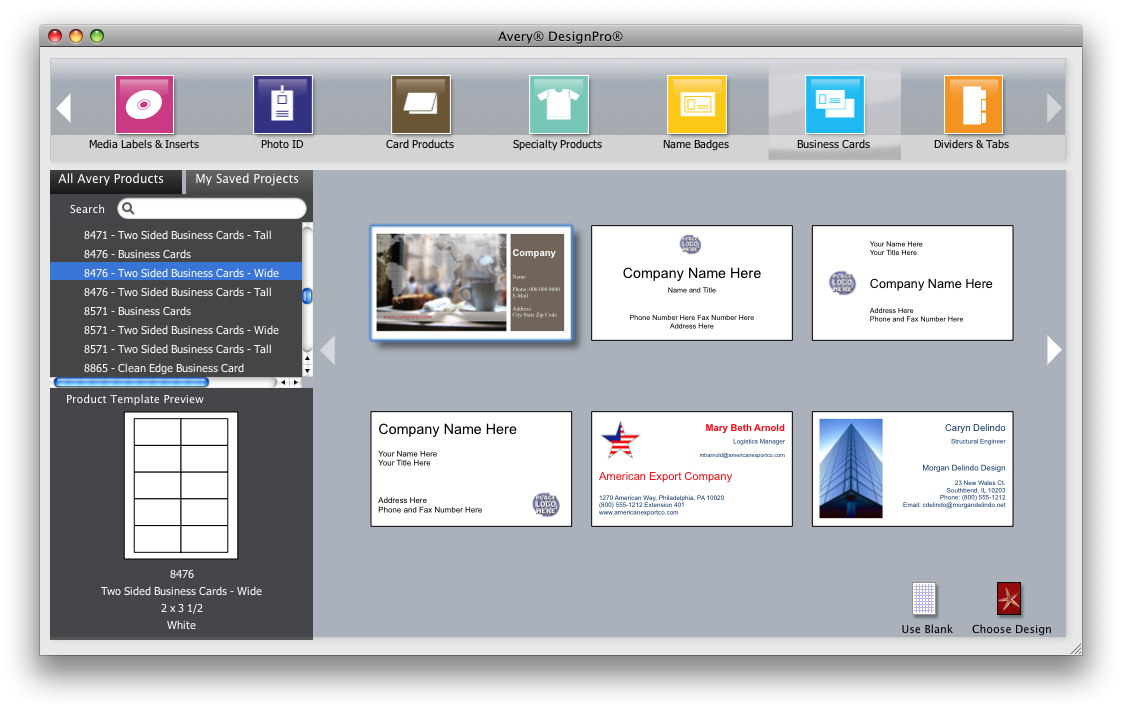Open the Photo ID product category
Viewport: 1122px width, 710px height.
(x=282, y=105)
